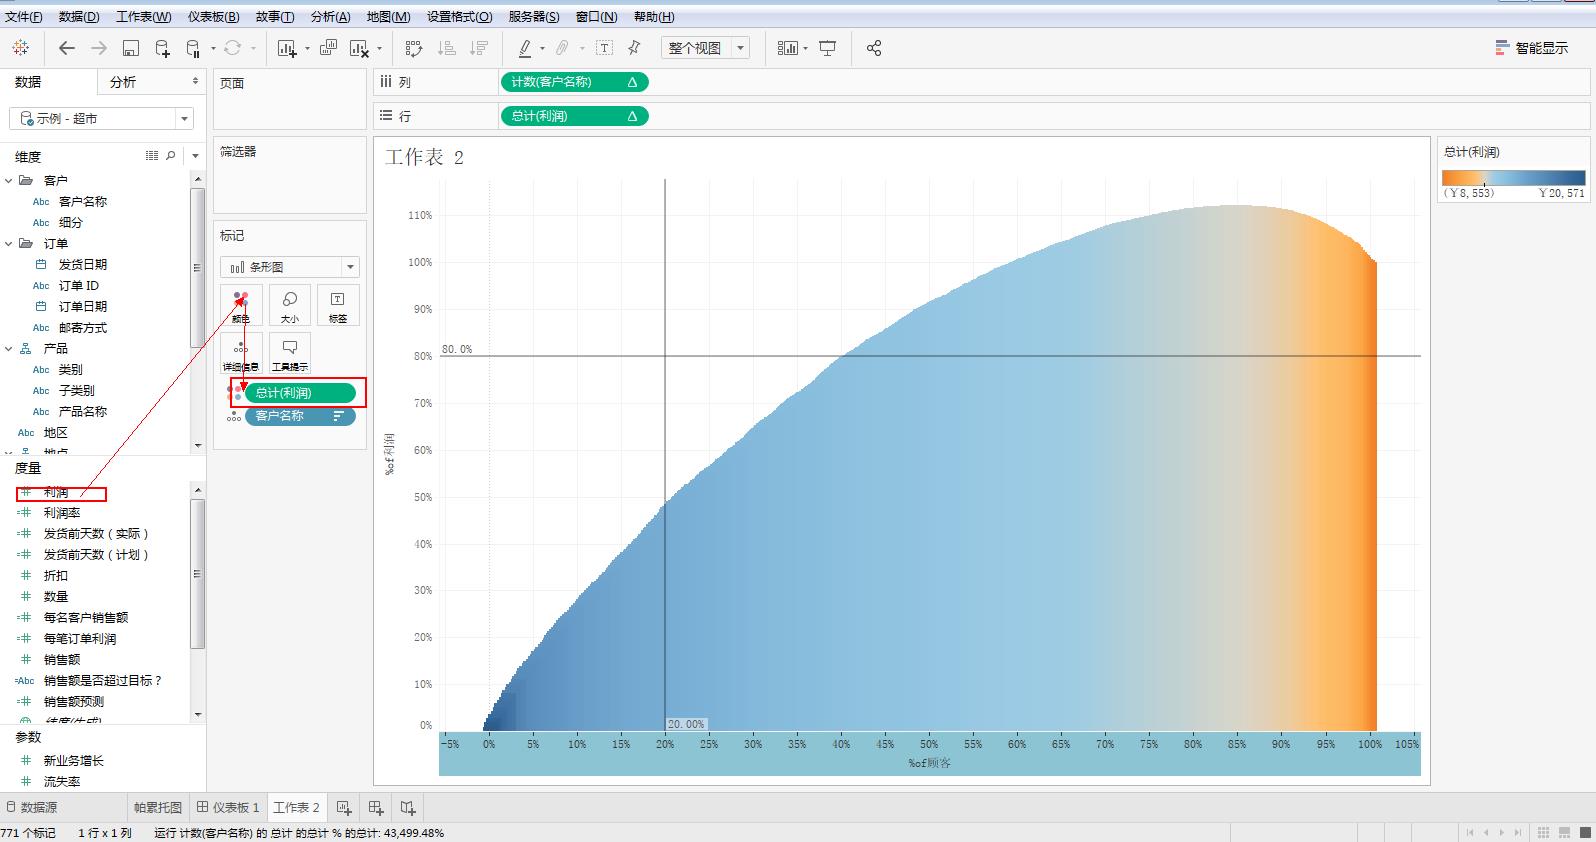Open the 颜色 color card
This screenshot has height=842, width=1596.
click(241, 305)
